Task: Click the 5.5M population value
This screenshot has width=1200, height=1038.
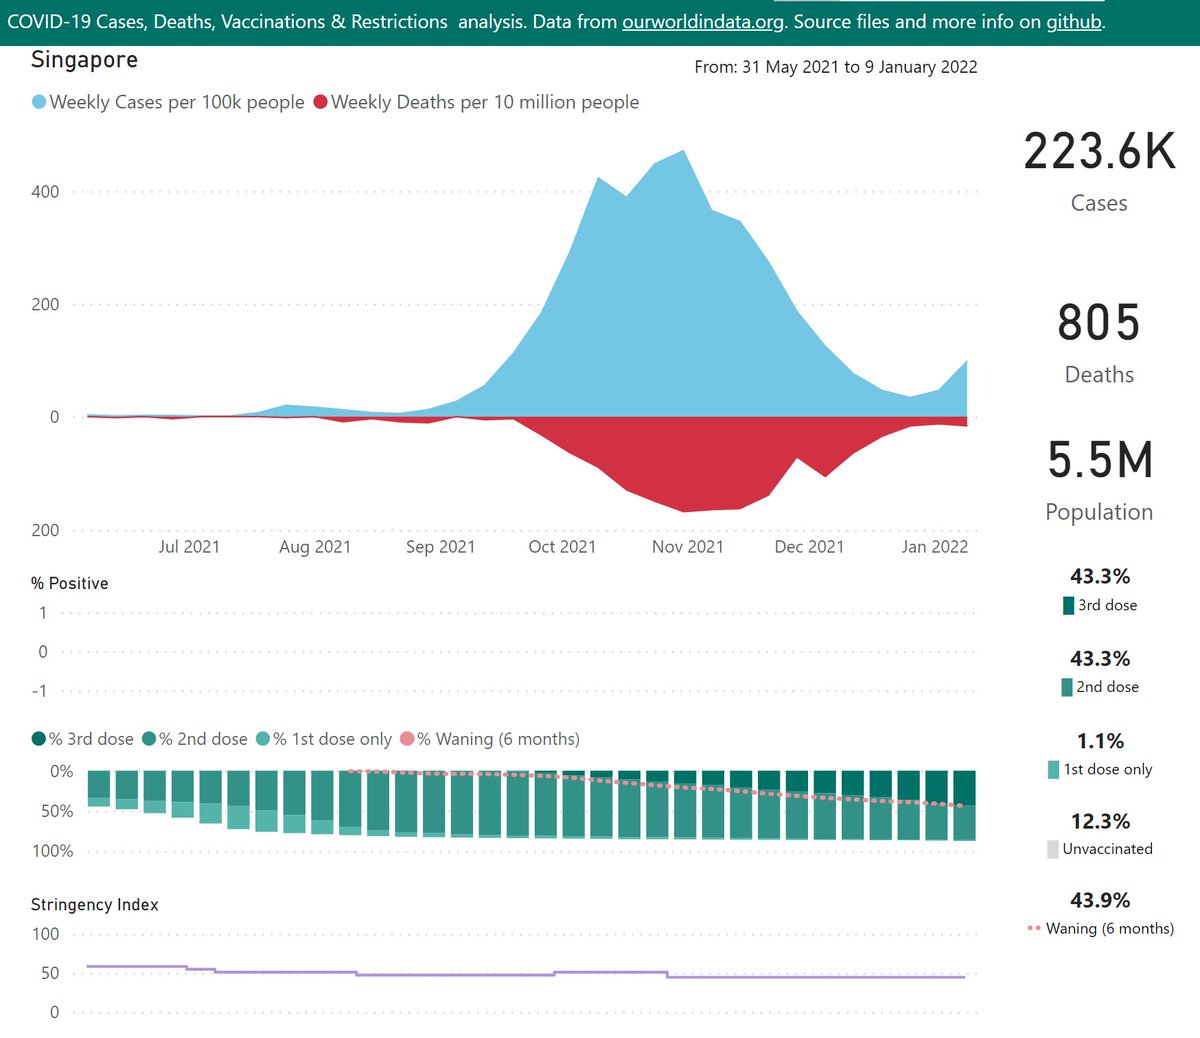Action: tap(1100, 460)
